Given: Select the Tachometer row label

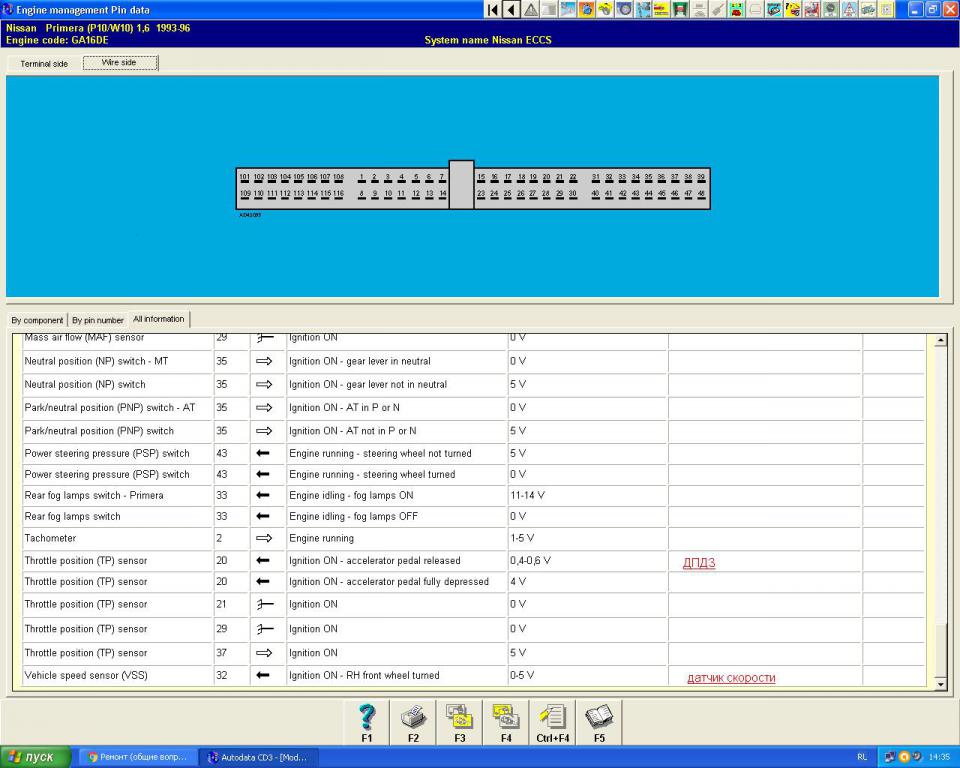Looking at the screenshot, I should tap(50, 538).
